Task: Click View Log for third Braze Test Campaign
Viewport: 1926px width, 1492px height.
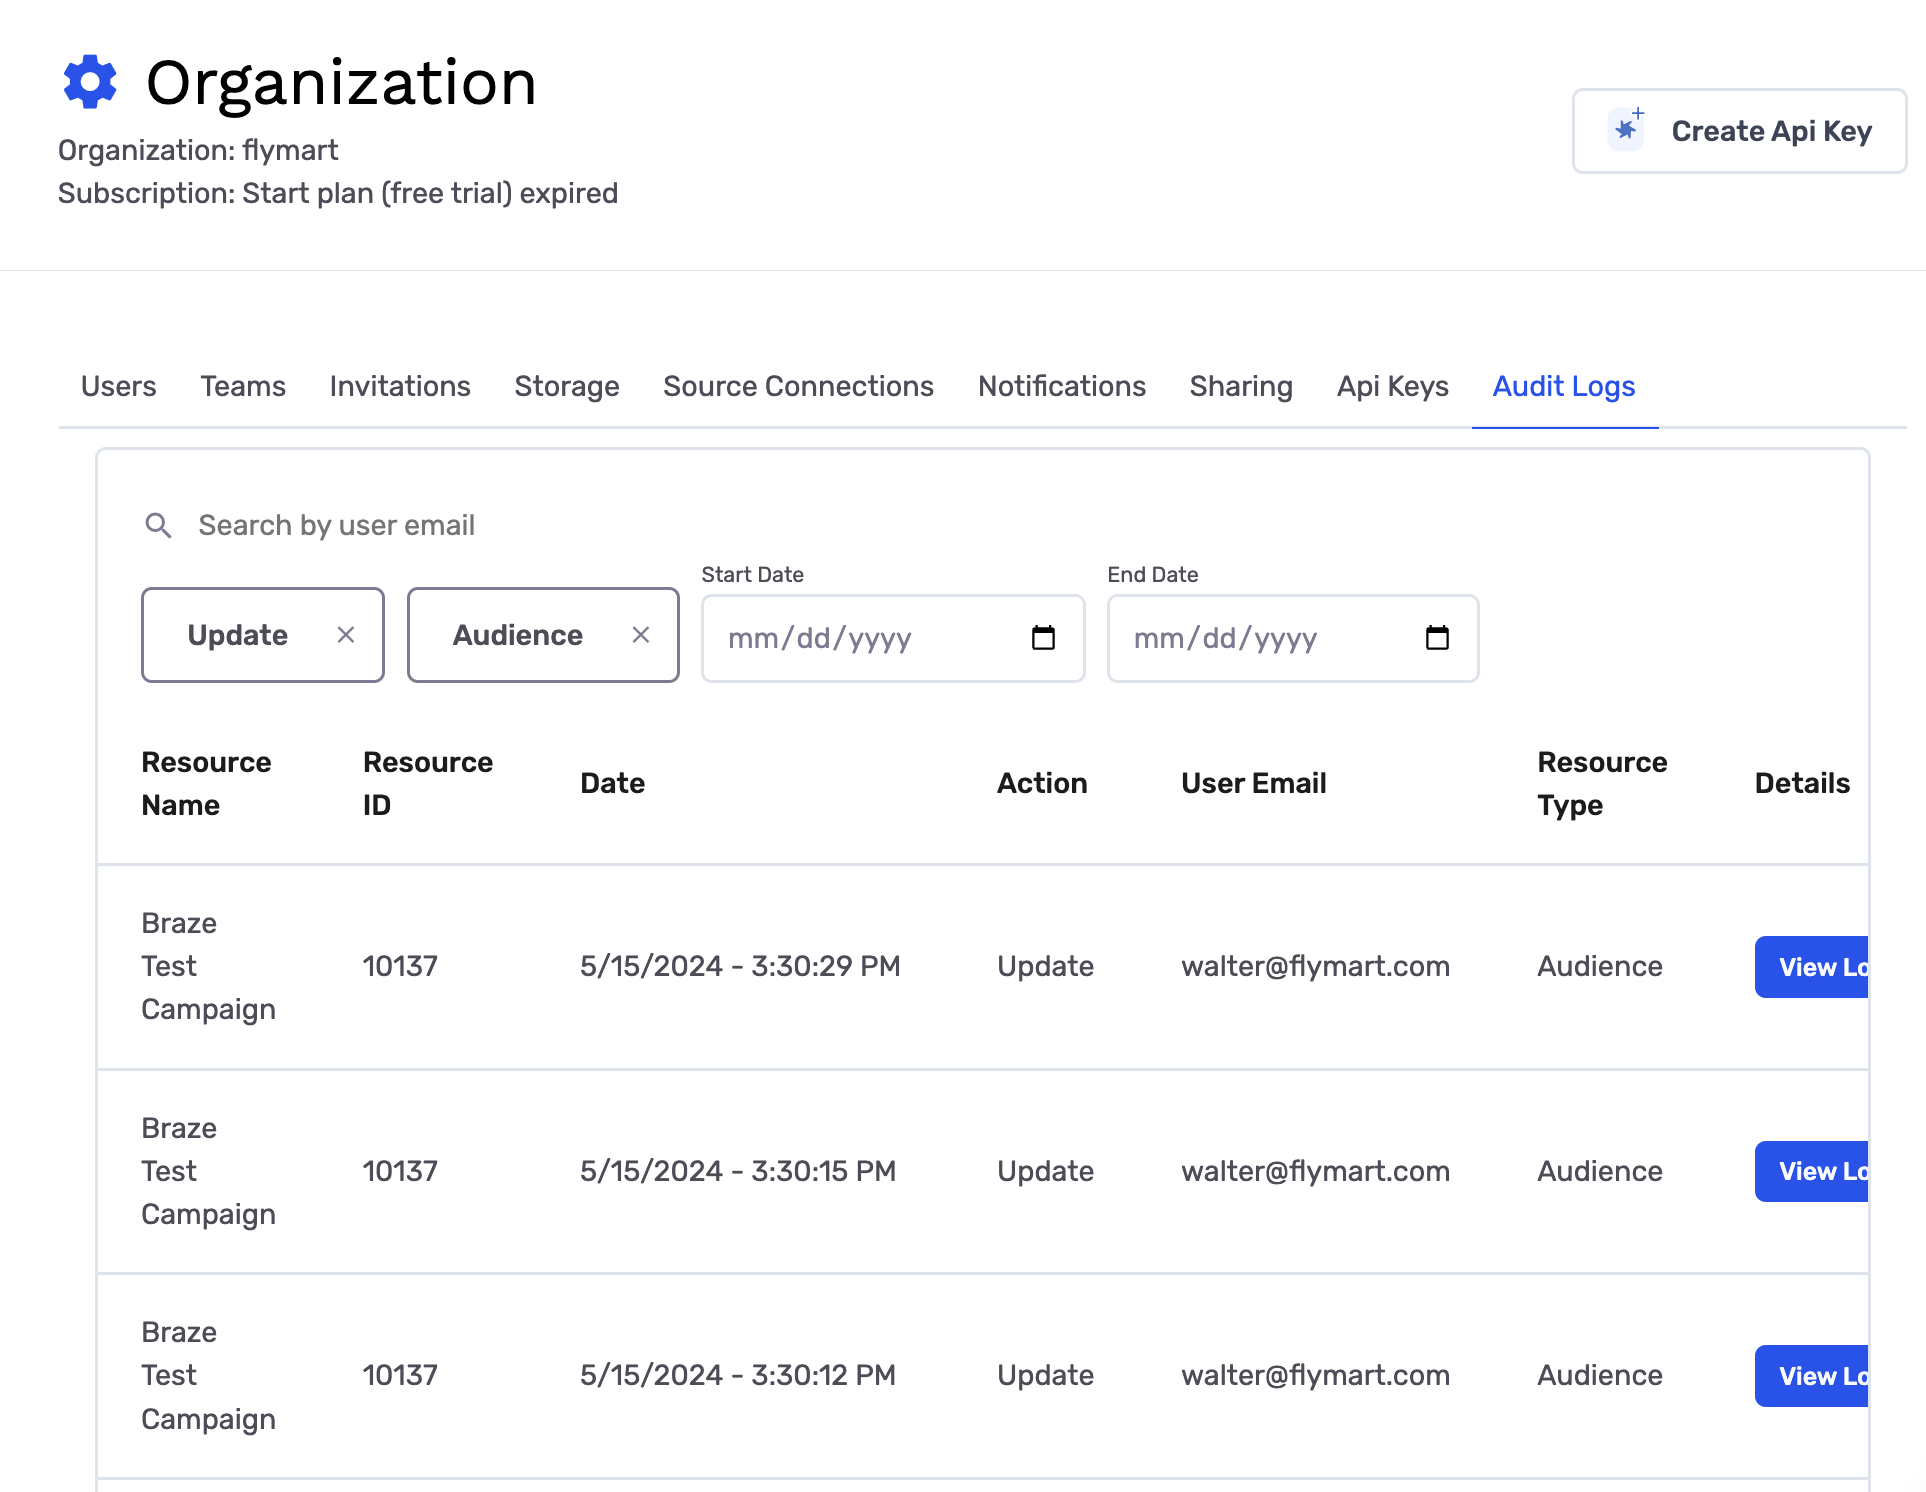Action: click(x=1817, y=1375)
